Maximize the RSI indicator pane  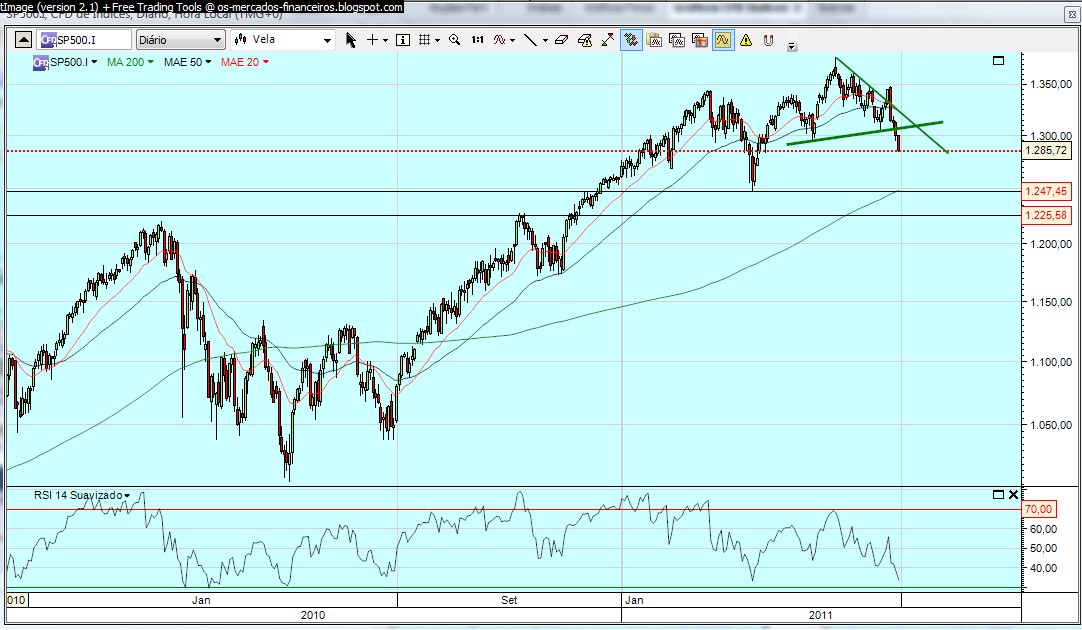click(999, 495)
